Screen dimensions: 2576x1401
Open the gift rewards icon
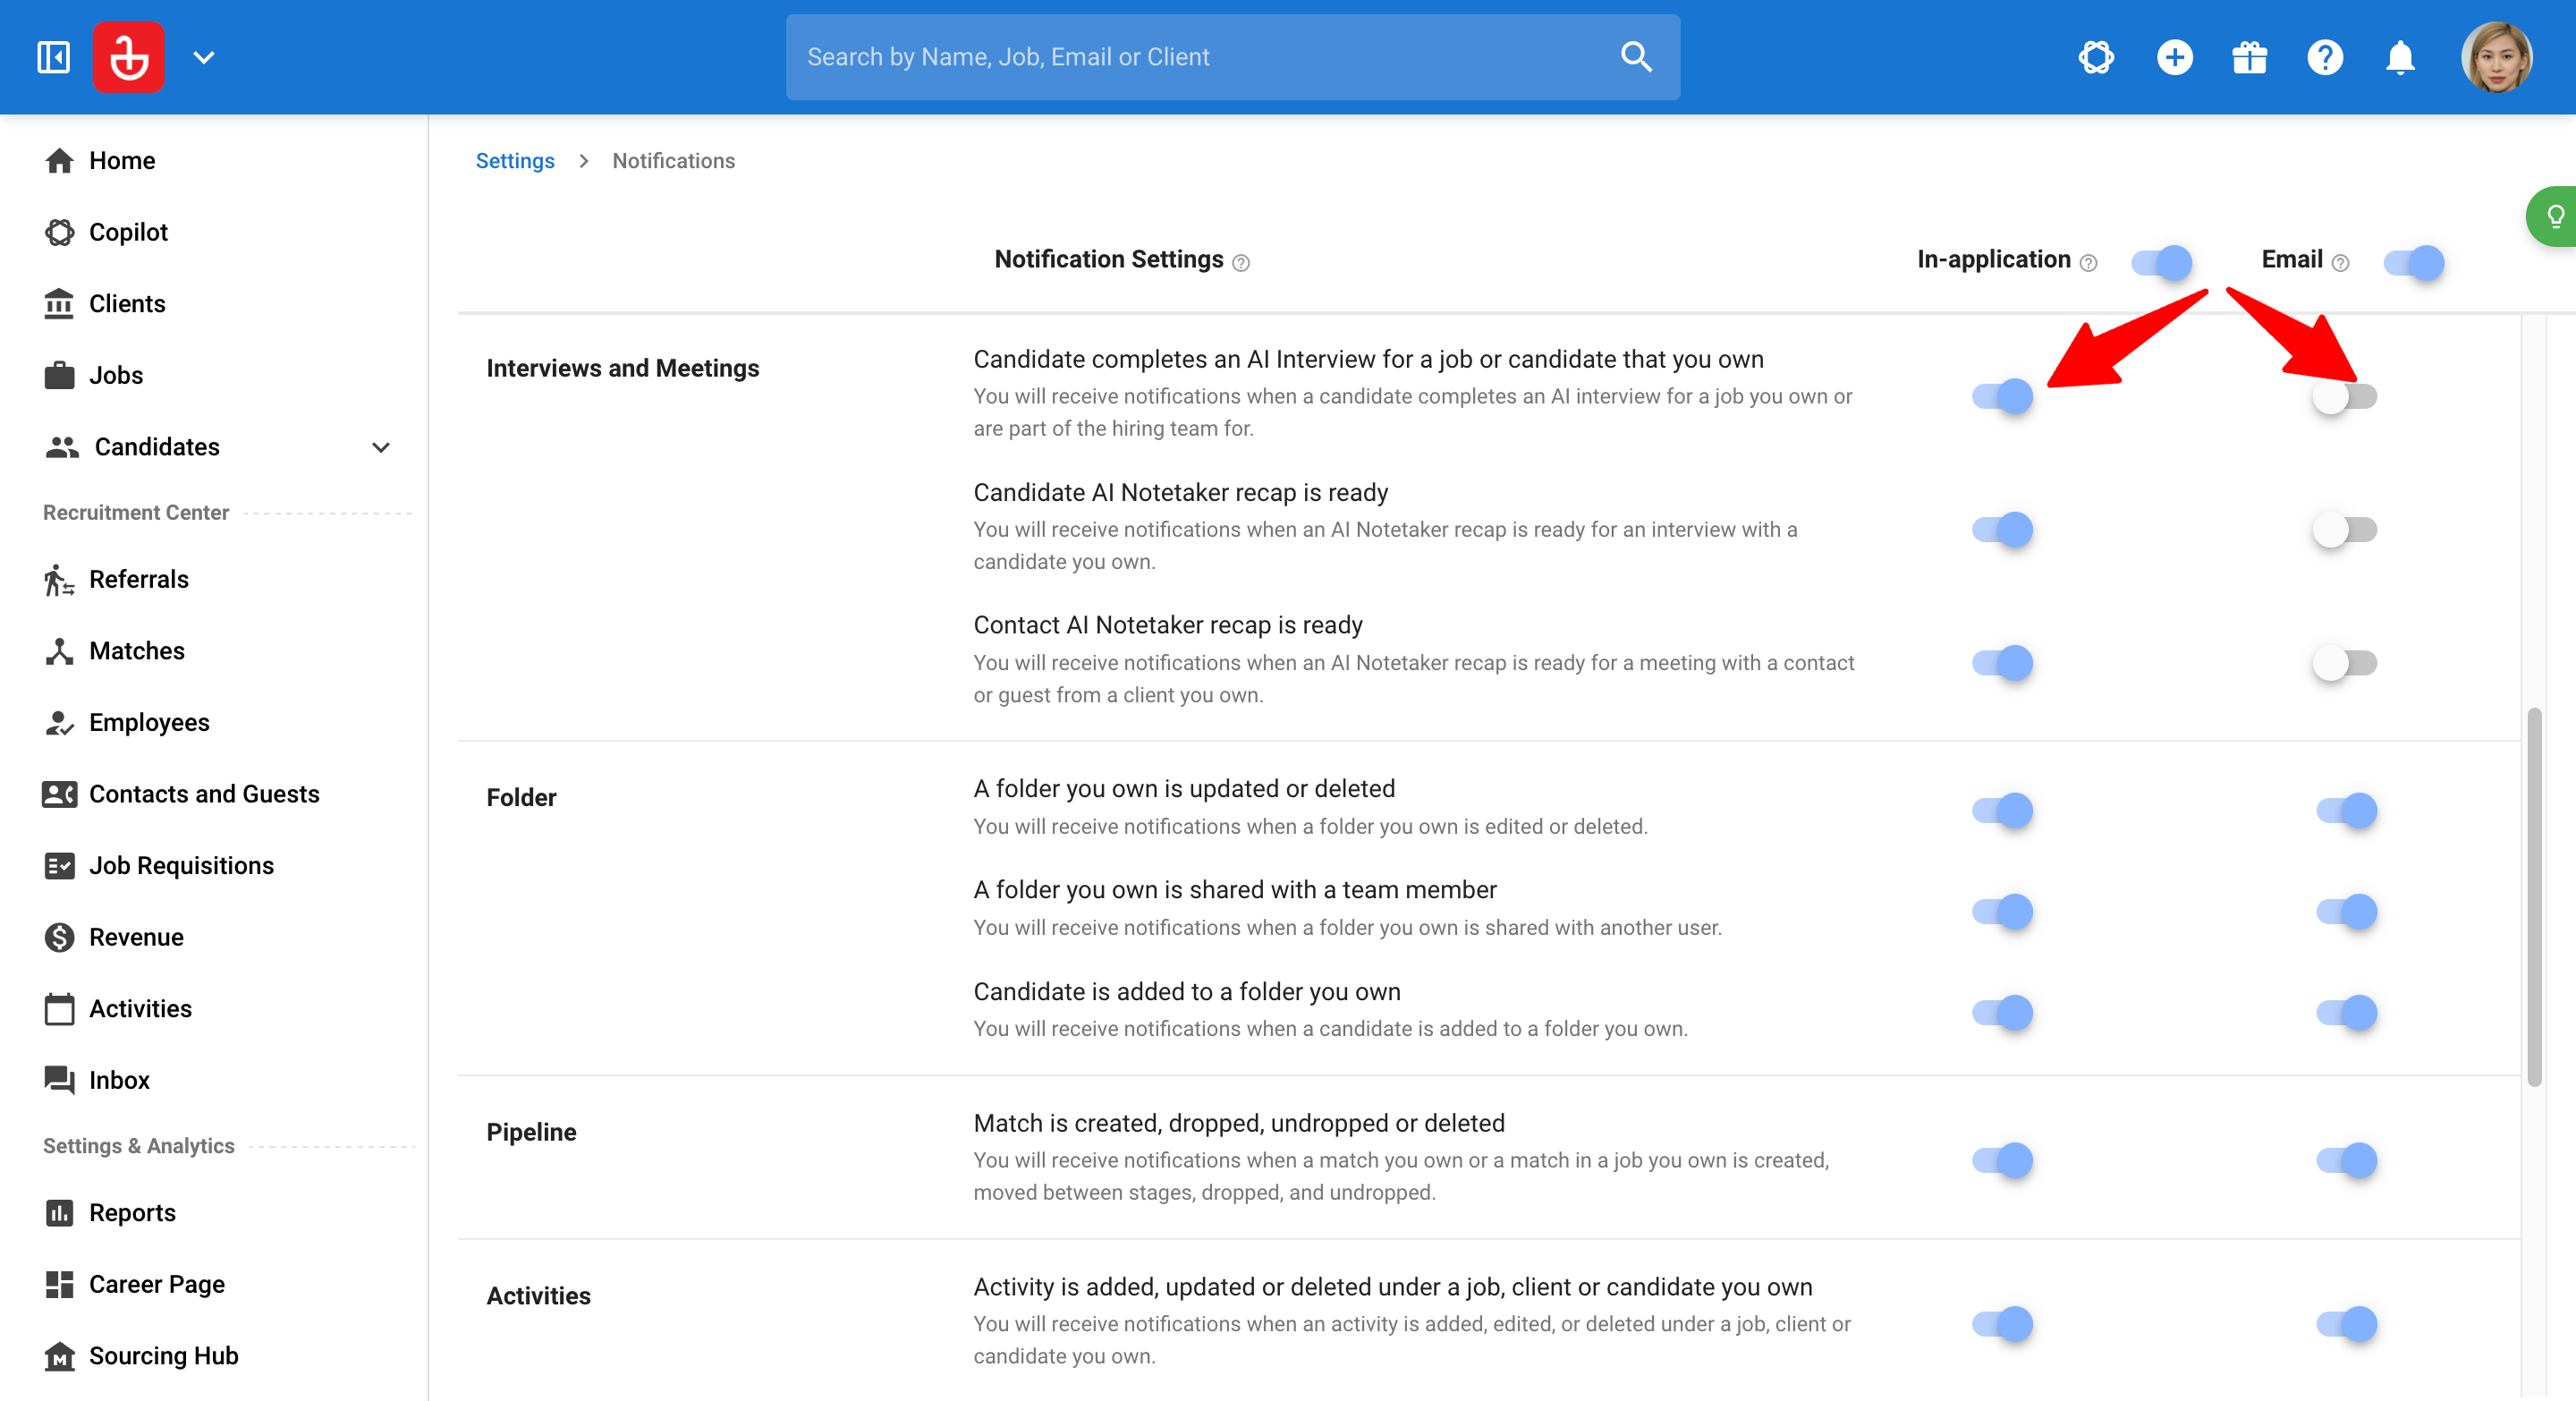2250,57
